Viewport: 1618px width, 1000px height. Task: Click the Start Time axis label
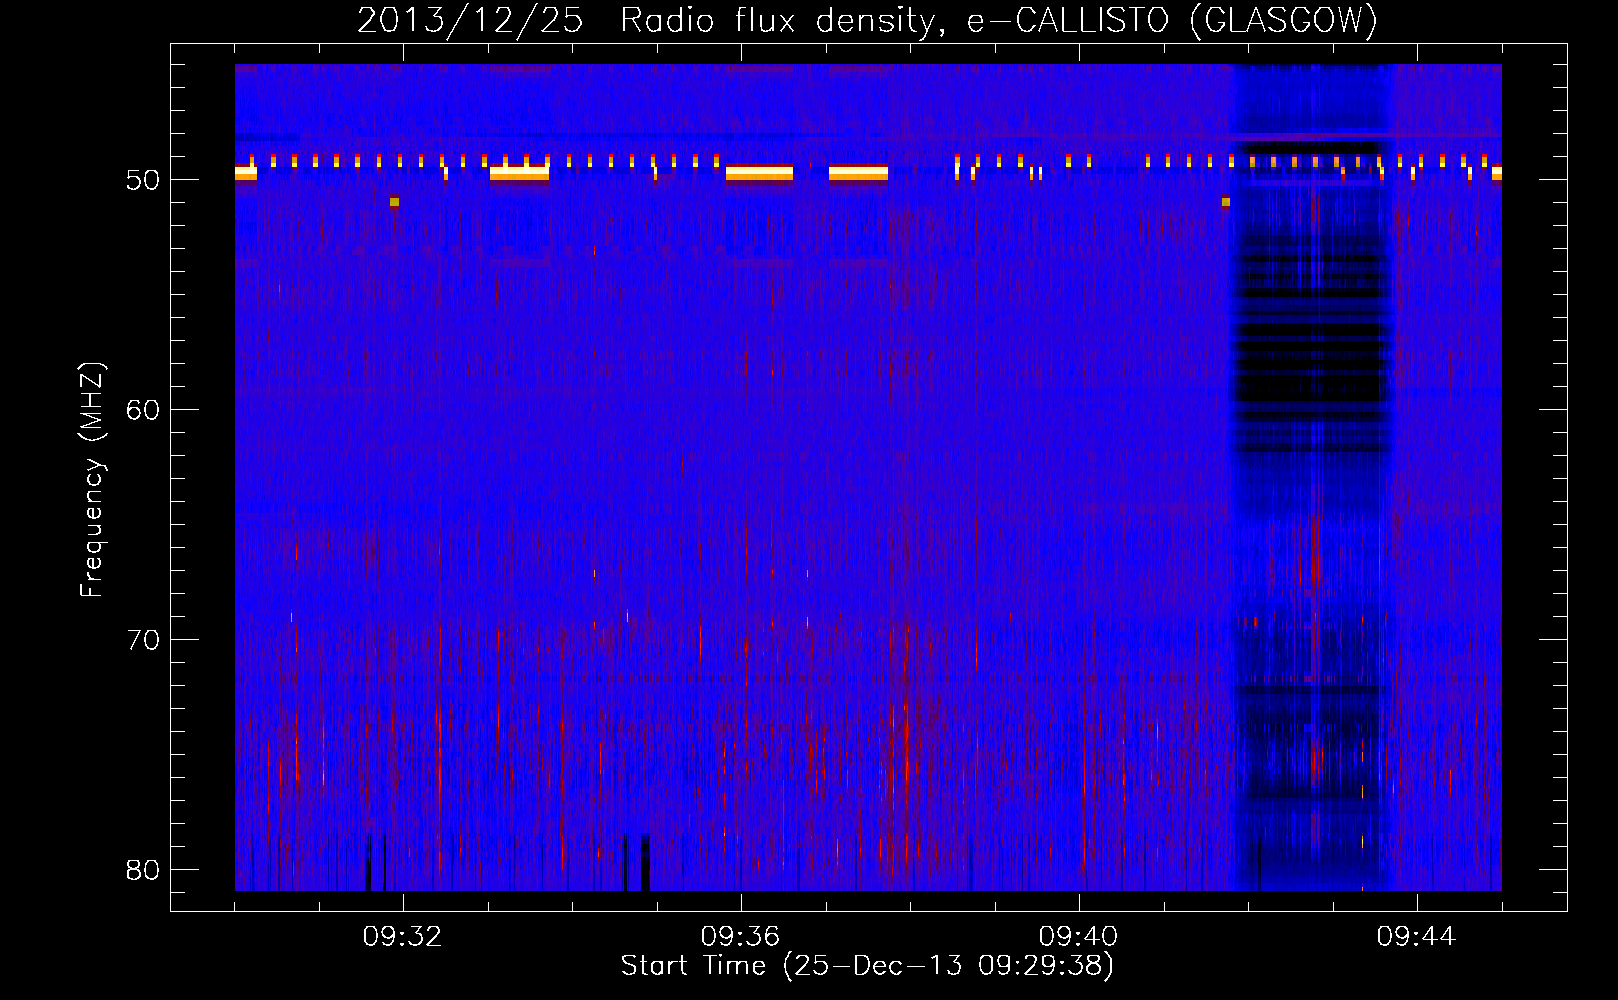(867, 966)
